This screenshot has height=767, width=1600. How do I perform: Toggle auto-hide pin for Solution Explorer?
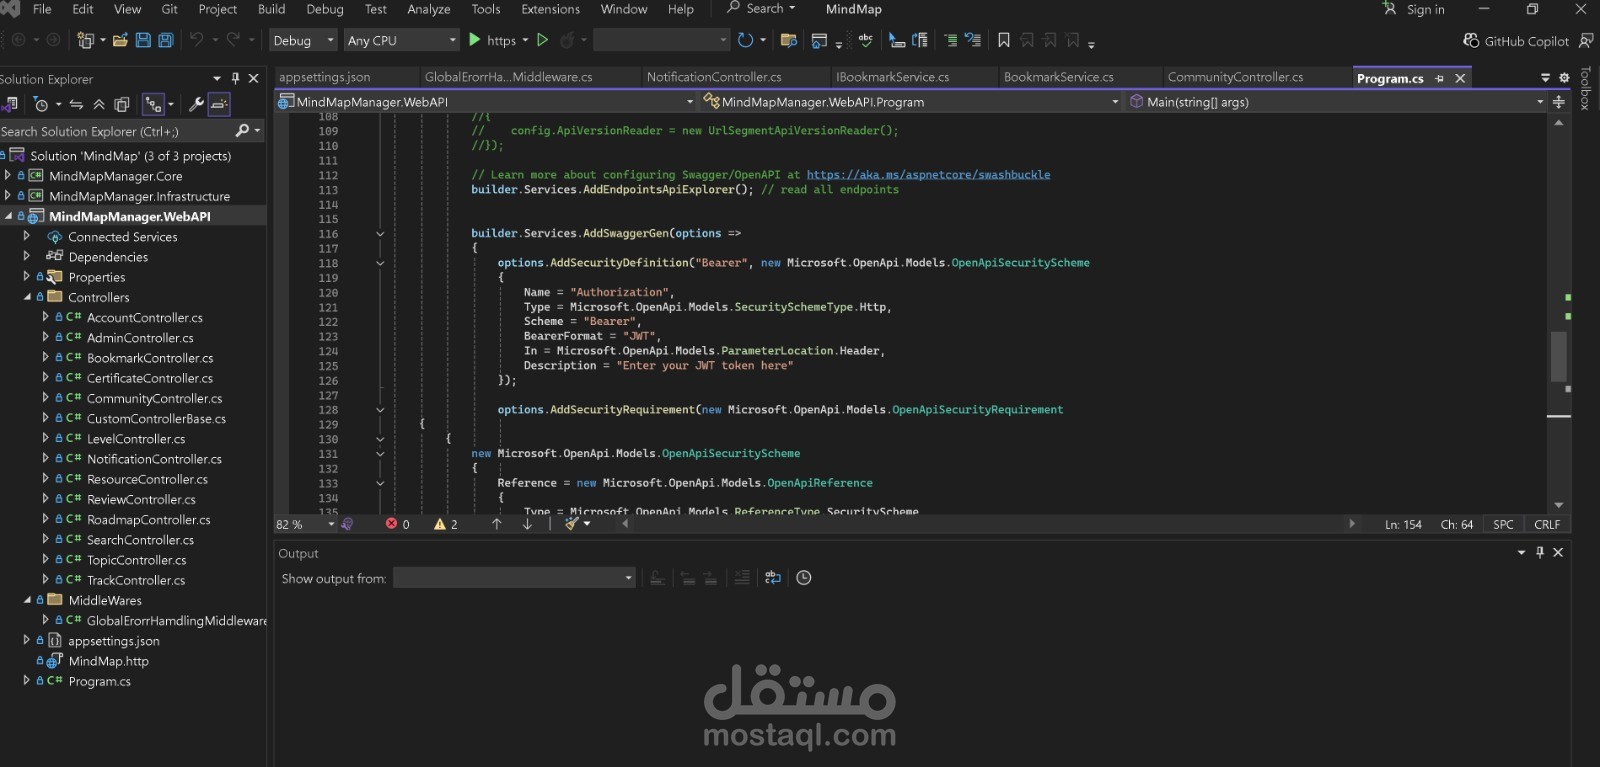pos(236,78)
